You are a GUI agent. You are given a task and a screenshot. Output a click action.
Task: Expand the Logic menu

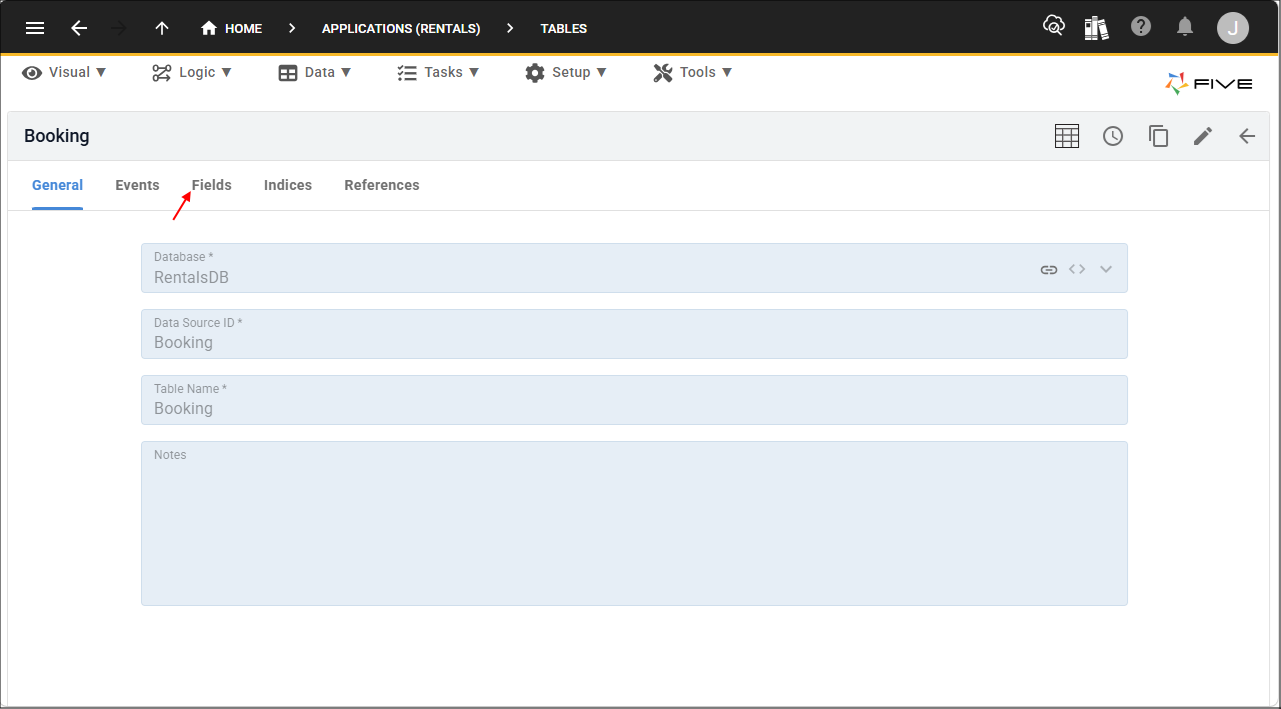coord(192,72)
